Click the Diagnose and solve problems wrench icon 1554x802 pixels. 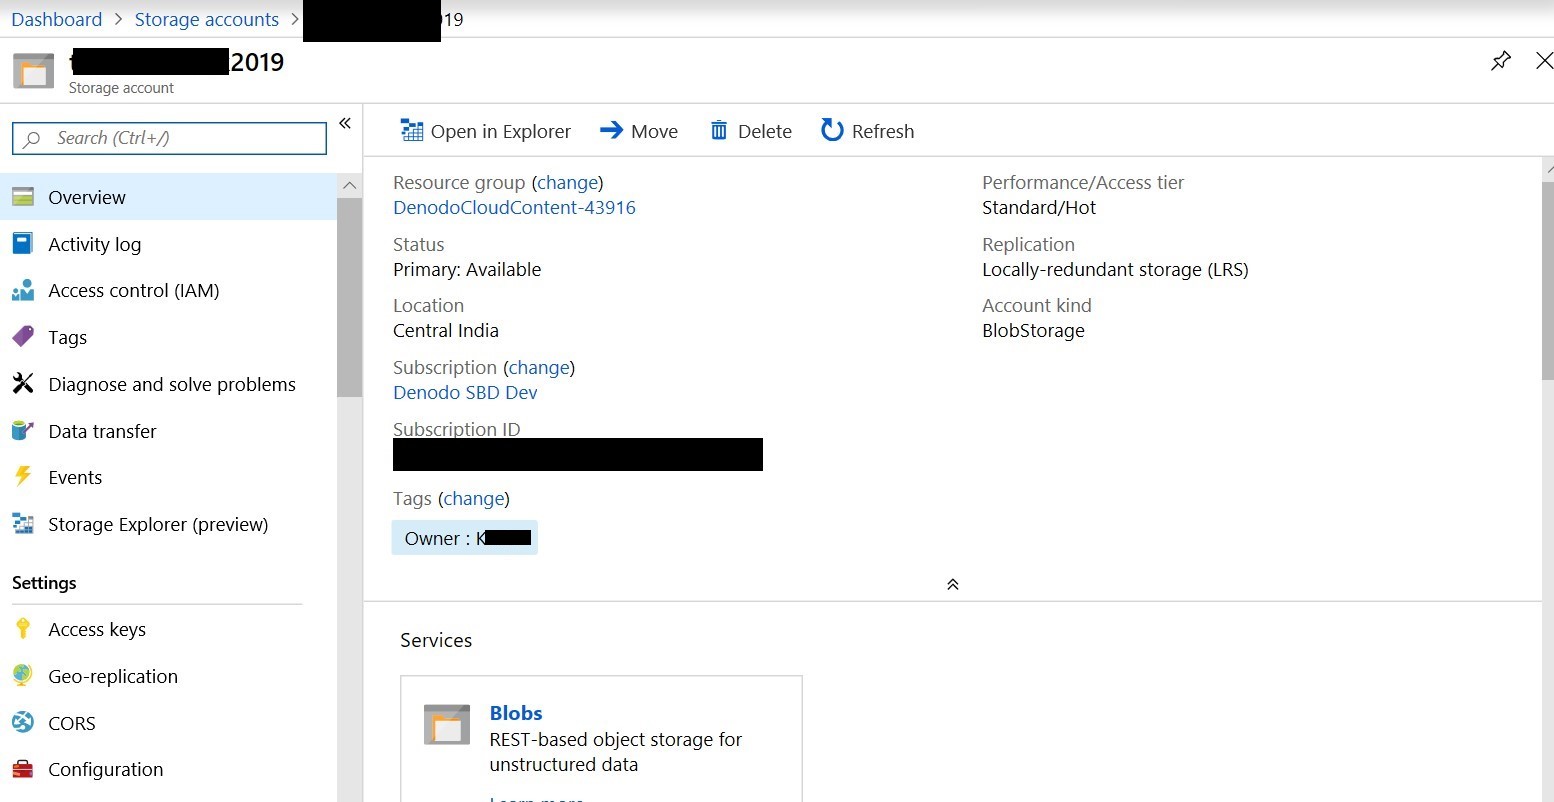23,384
